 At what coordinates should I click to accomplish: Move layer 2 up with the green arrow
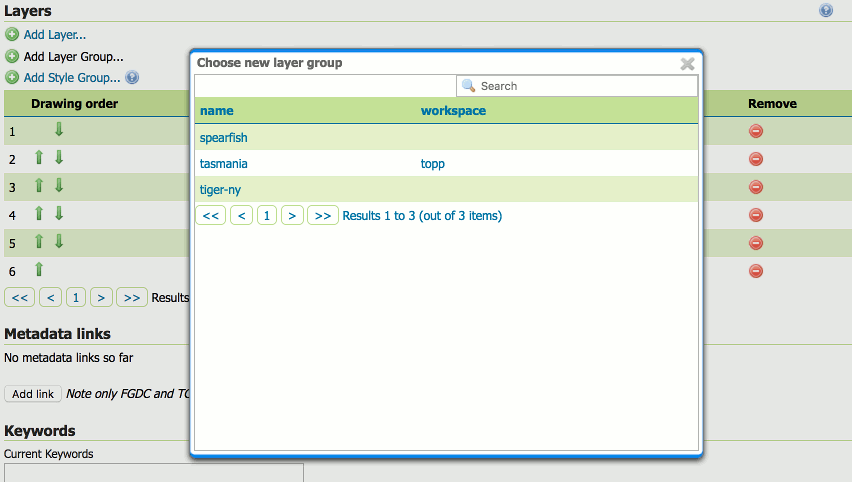tap(39, 158)
